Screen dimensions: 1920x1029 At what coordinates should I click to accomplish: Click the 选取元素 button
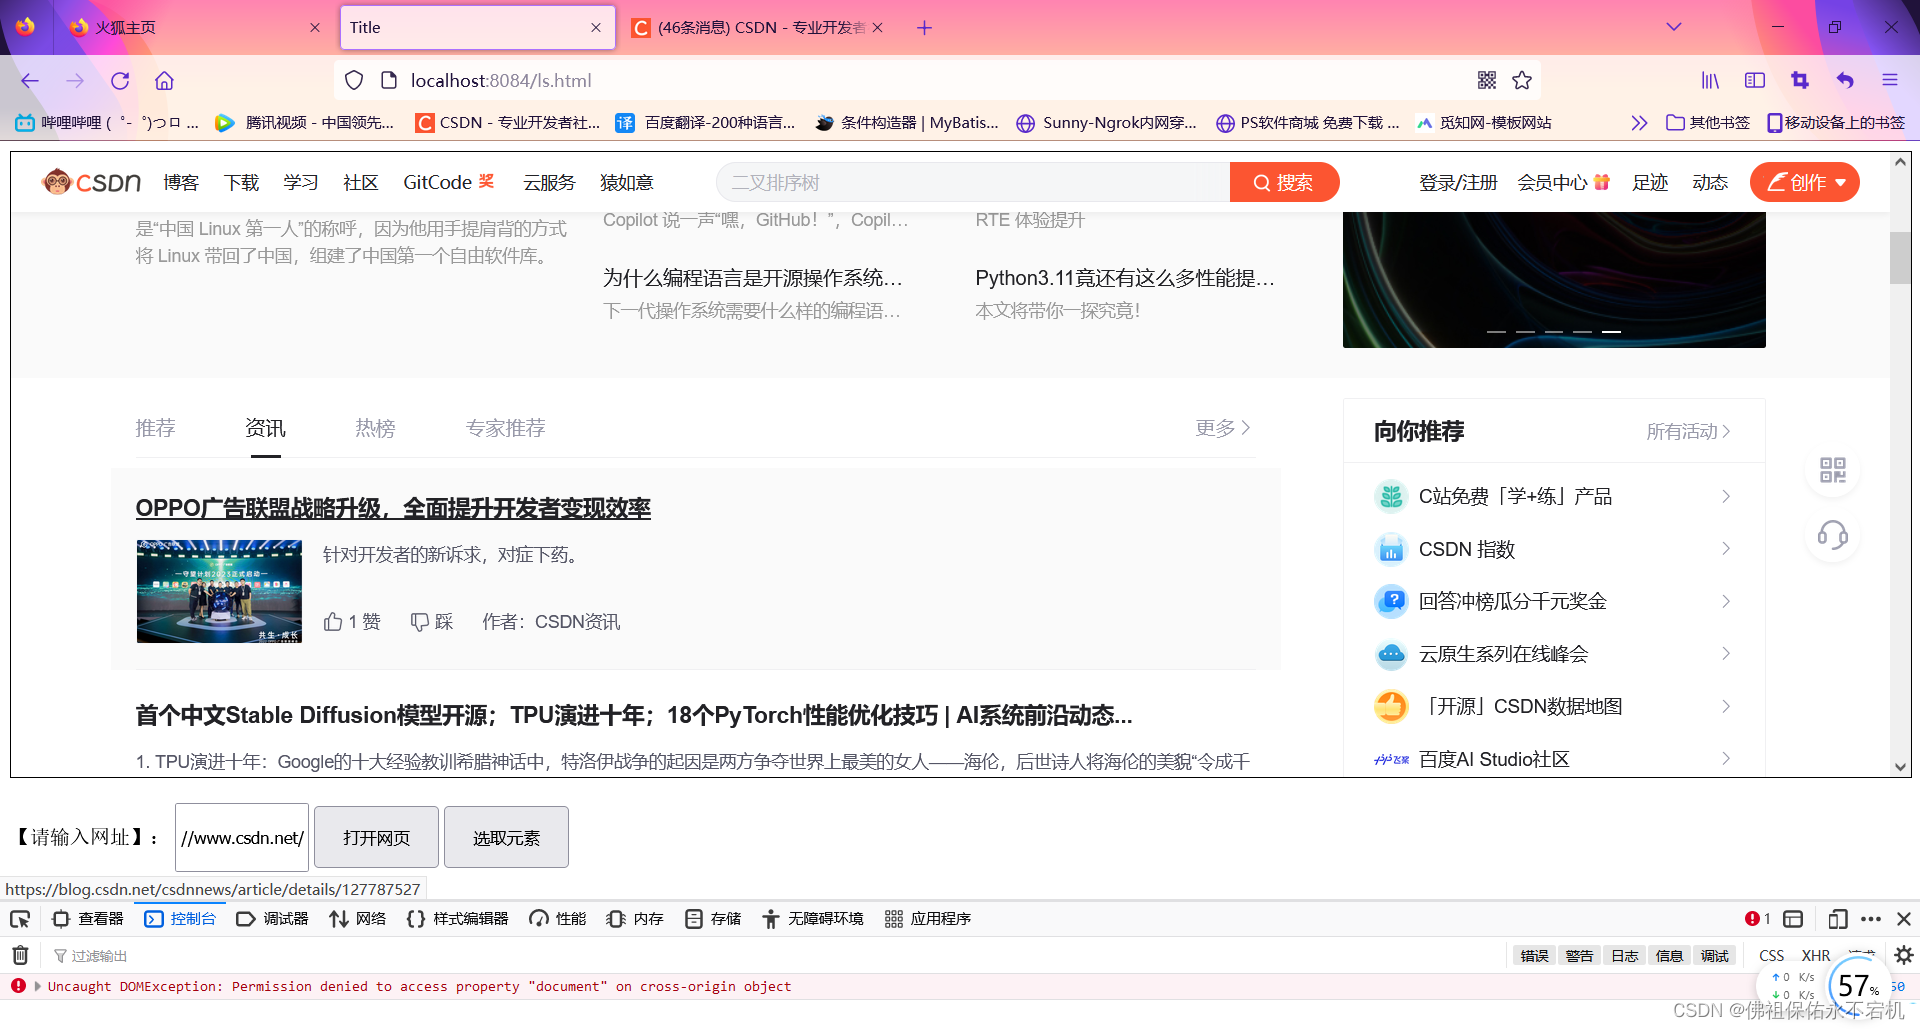(506, 837)
